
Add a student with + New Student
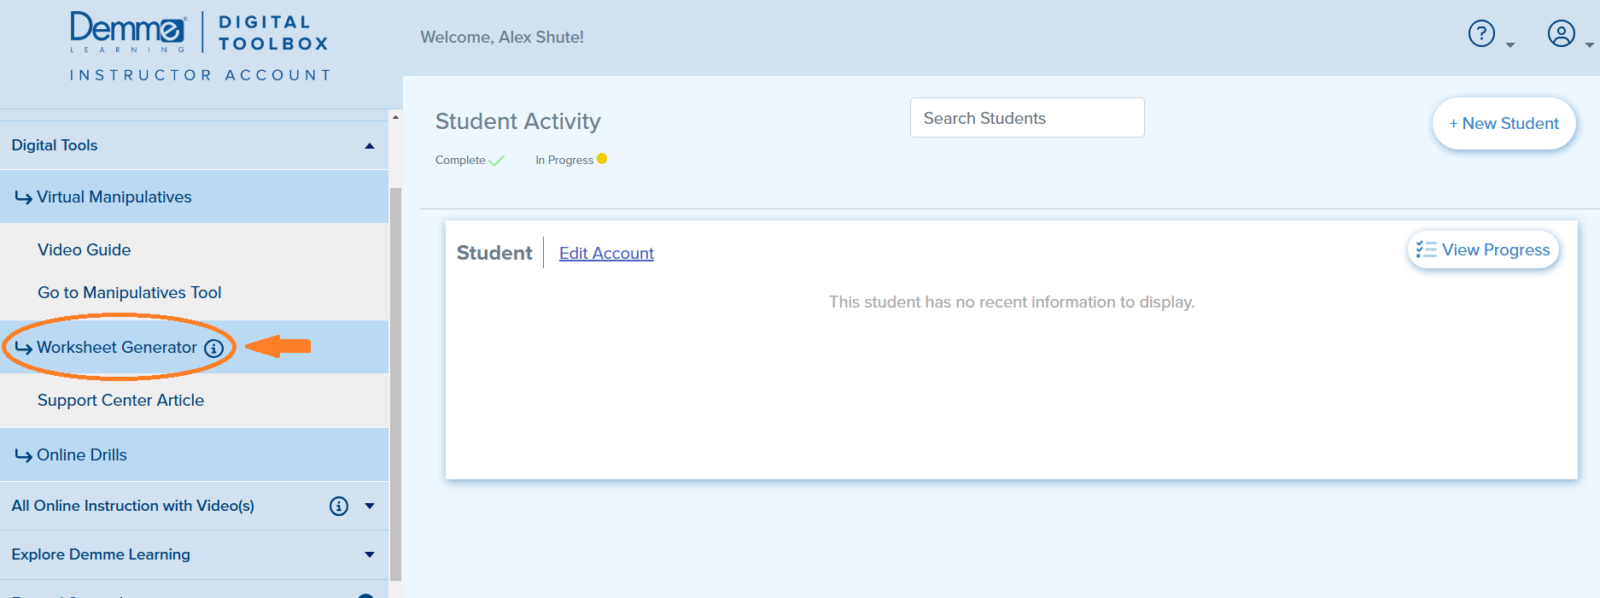coord(1503,123)
